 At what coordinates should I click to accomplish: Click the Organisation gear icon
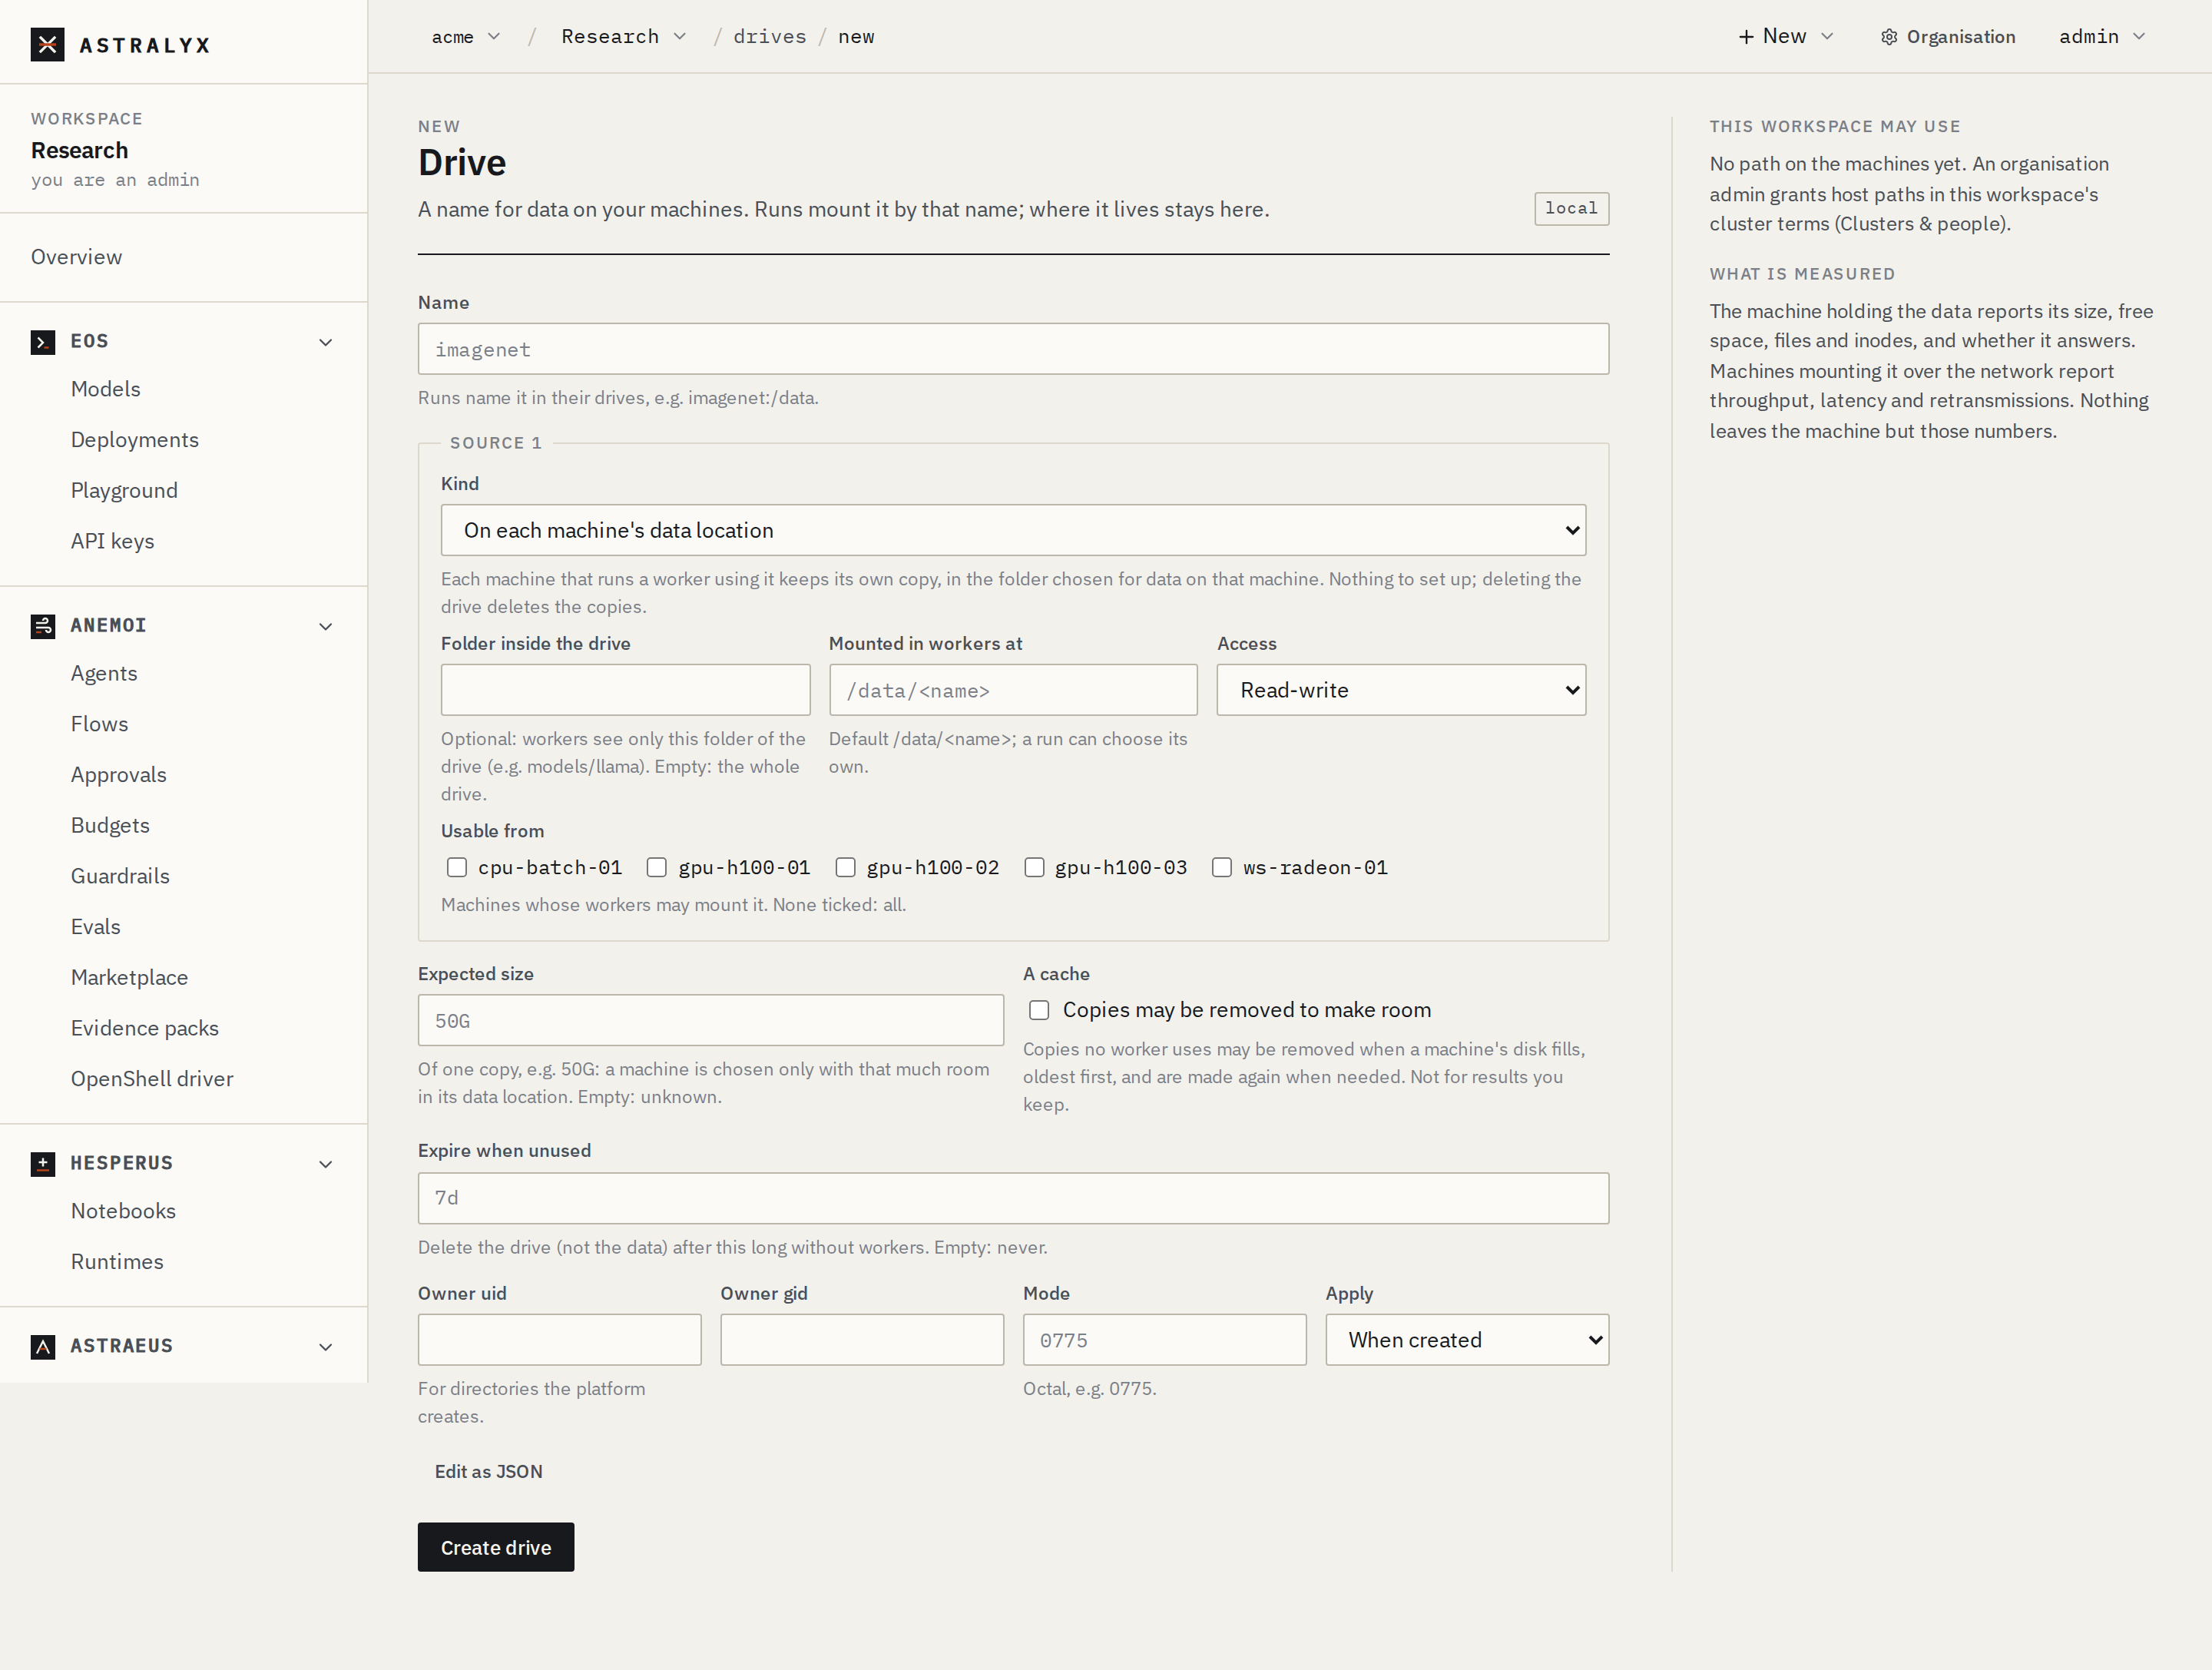[x=1889, y=37]
